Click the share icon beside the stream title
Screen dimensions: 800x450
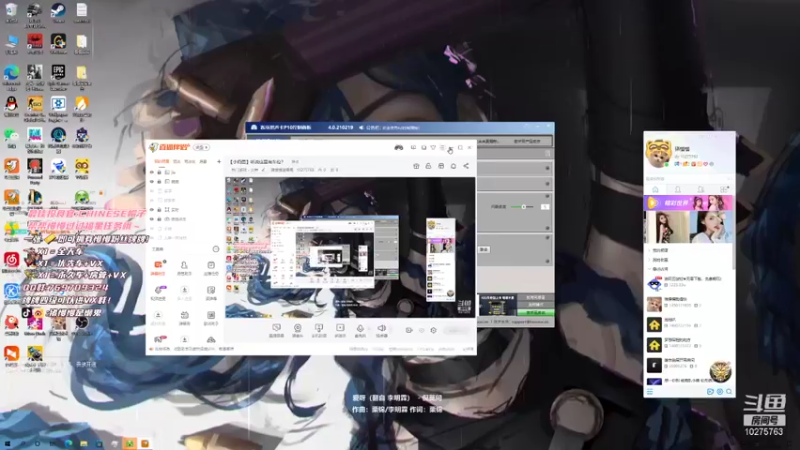click(466, 166)
